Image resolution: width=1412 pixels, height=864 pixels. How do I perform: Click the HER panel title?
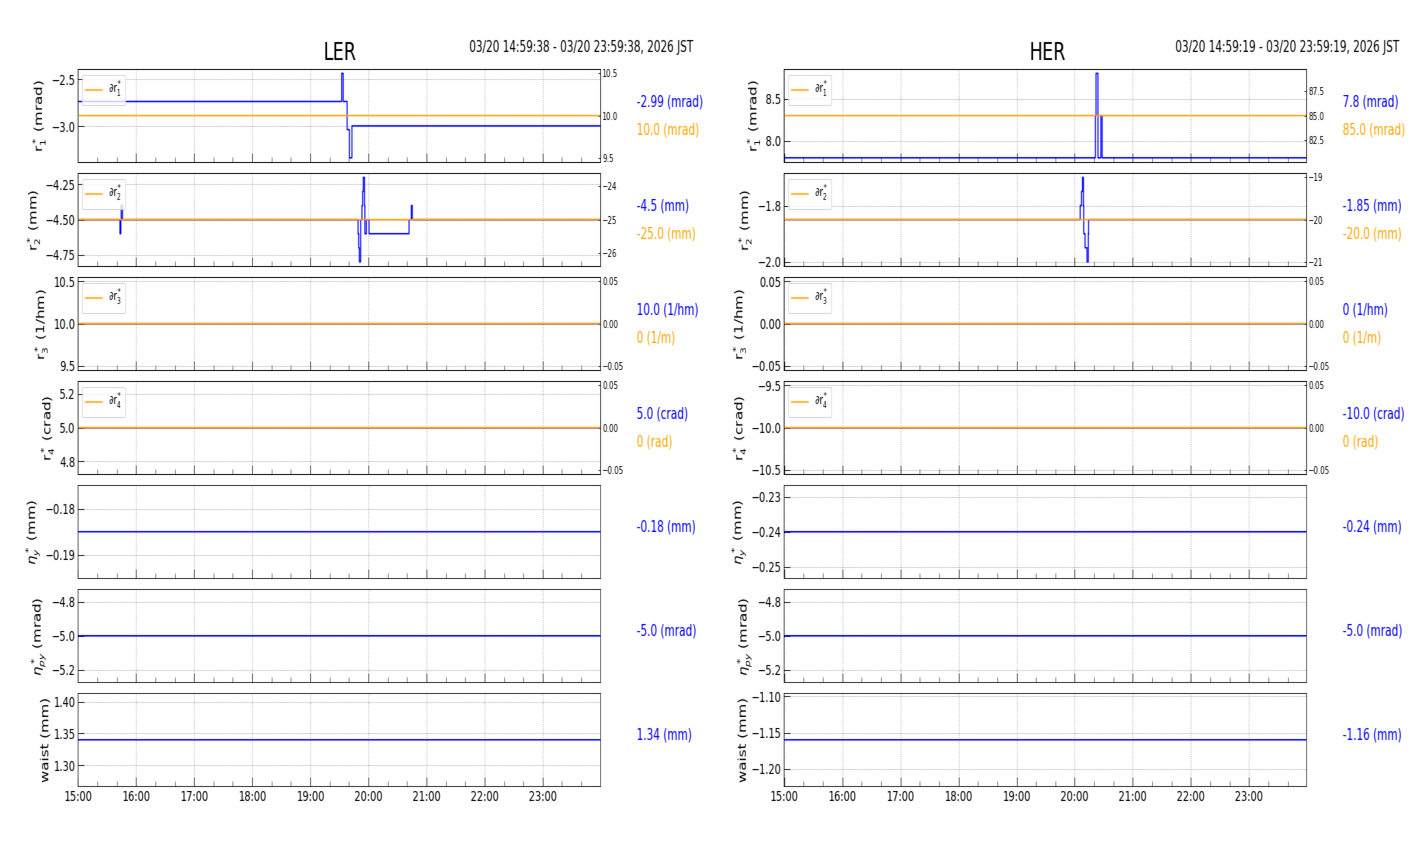1046,52
